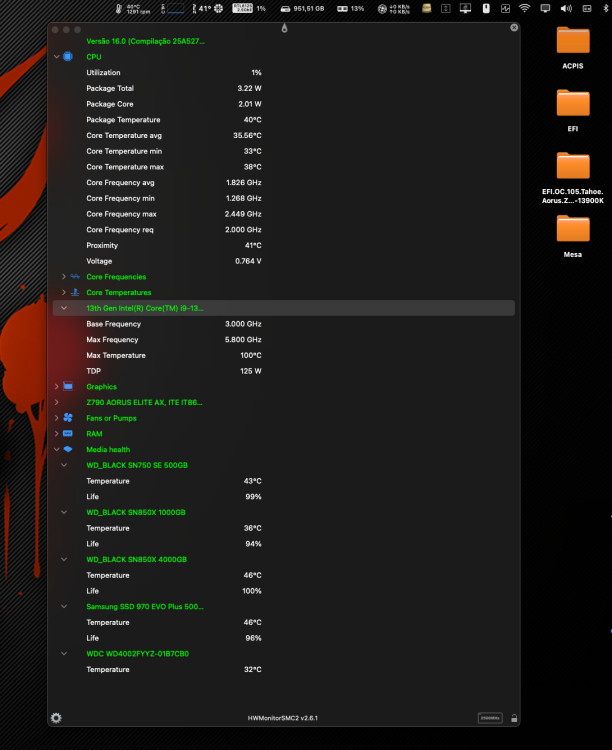Collapse WD_BLACK SN750 SE 500GB drive
Image resolution: width=612 pixels, height=750 pixels.
tap(64, 465)
